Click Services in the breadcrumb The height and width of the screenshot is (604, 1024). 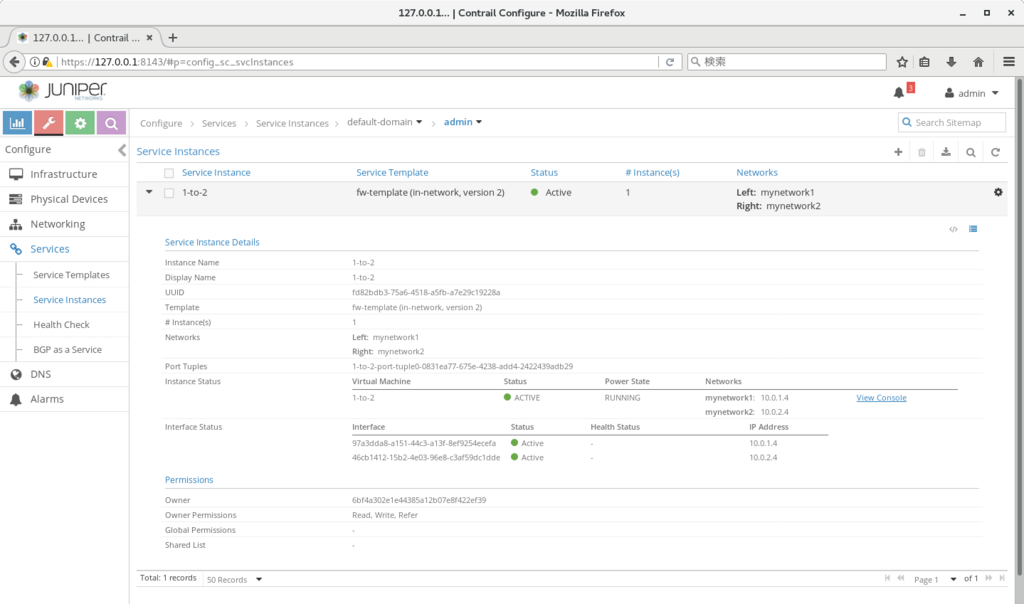pos(219,123)
